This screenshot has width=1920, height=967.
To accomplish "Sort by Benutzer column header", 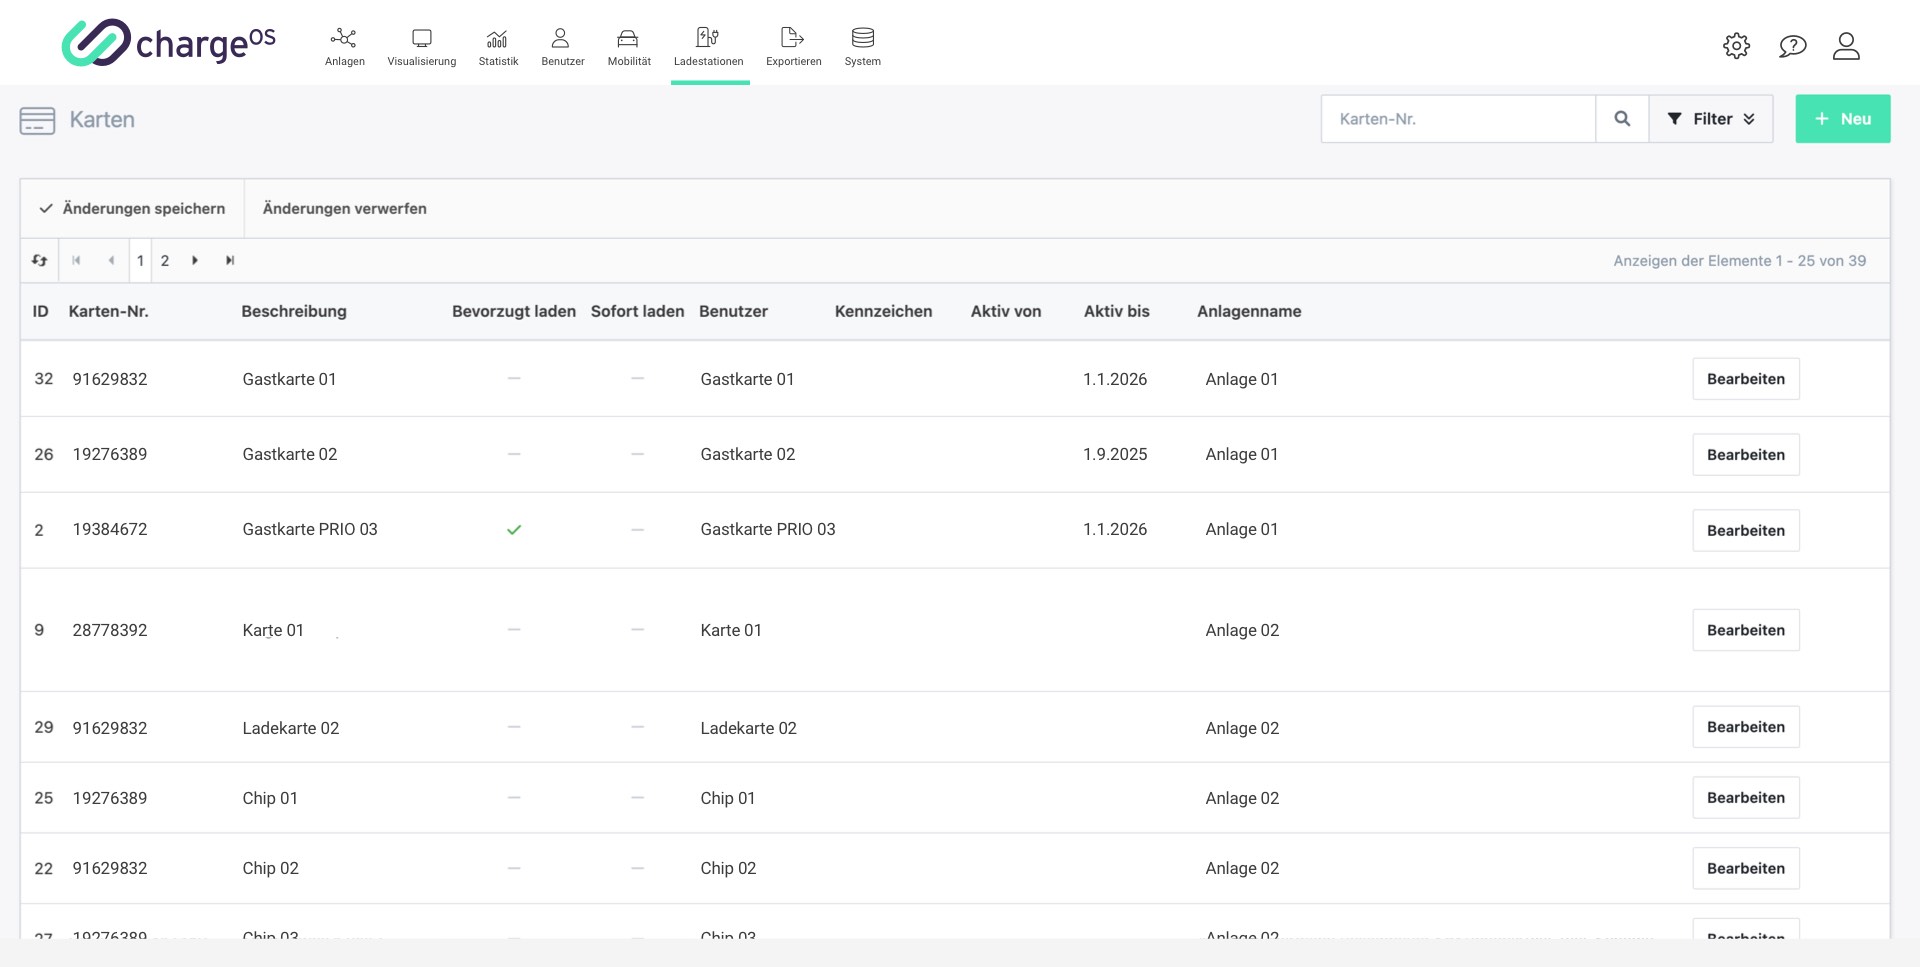I will (733, 311).
